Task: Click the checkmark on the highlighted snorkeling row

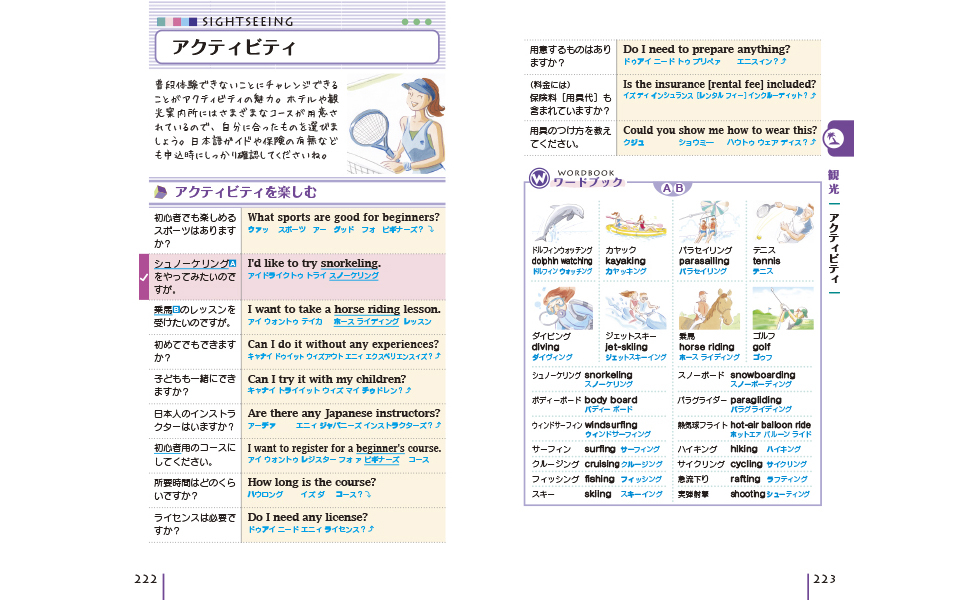Action: coord(144,277)
